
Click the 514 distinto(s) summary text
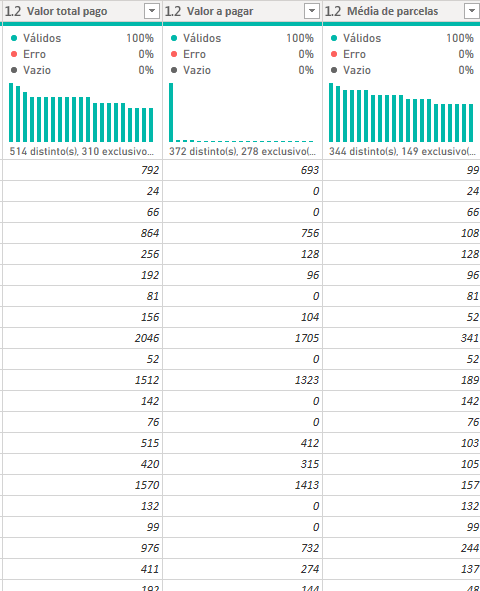click(82, 152)
